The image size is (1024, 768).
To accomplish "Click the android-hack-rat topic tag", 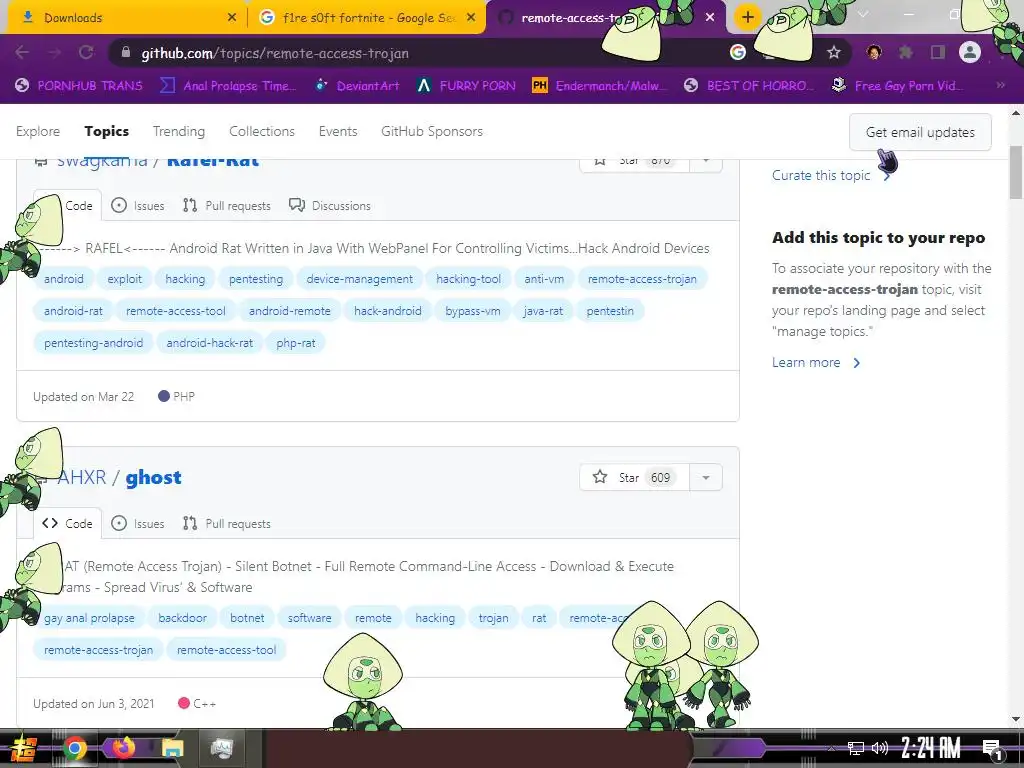I will click(x=210, y=343).
